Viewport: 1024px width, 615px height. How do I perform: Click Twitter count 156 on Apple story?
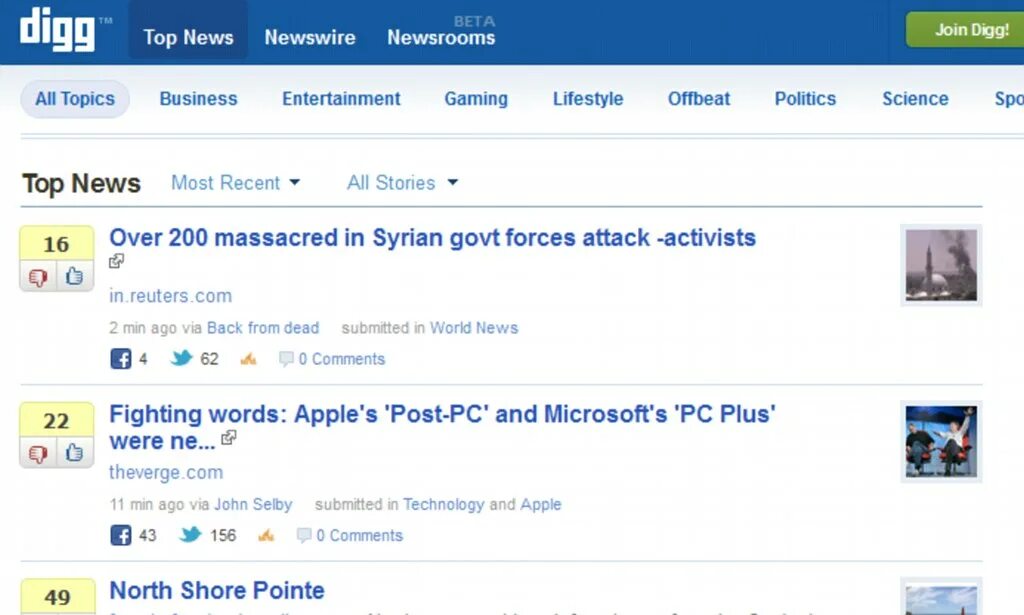[x=223, y=535]
